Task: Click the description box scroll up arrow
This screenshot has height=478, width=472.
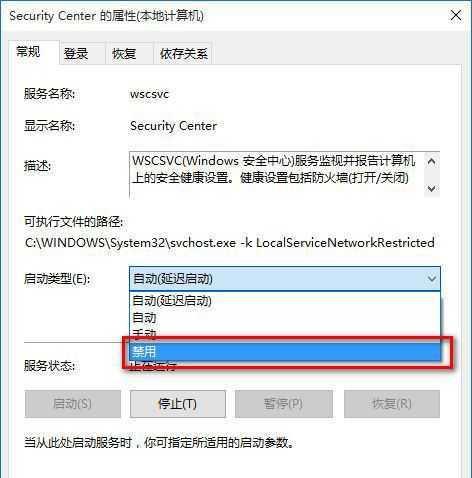Action: pos(431,161)
